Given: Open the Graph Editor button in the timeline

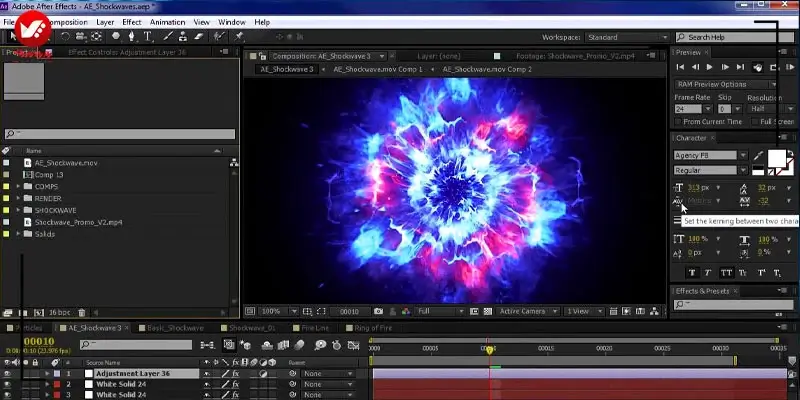Looking at the screenshot, I should click(354, 345).
